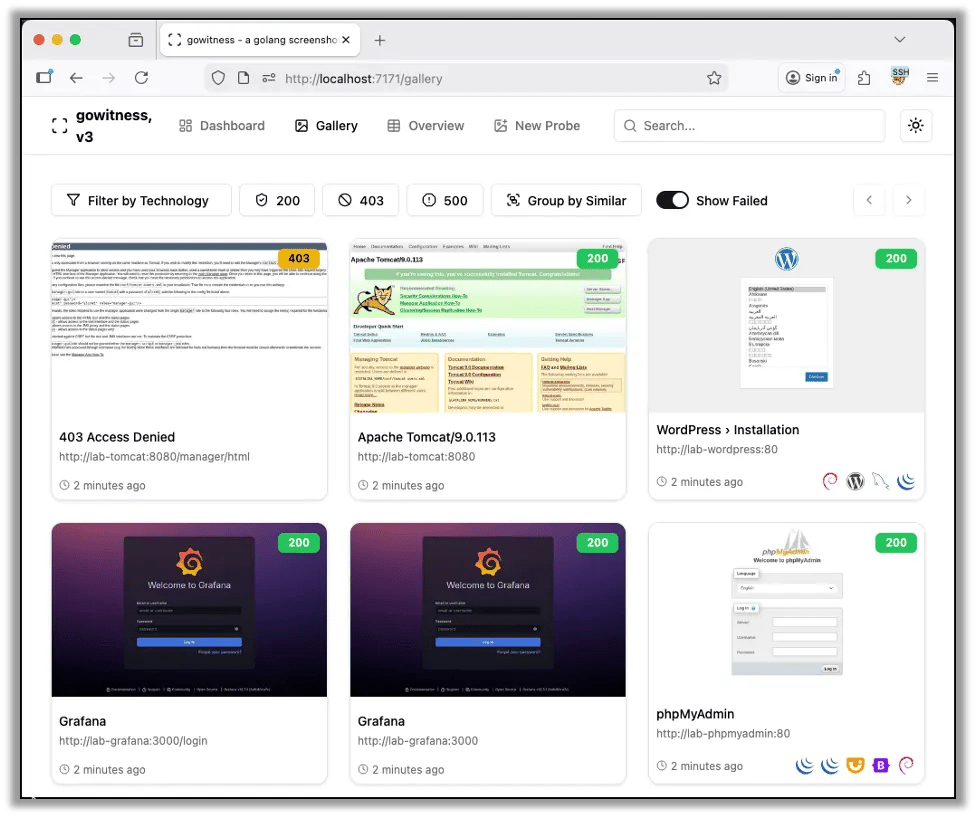This screenshot has height=818, width=976.
Task: Open Apache Tomcat screenshot thumbnail
Action: click(x=488, y=326)
